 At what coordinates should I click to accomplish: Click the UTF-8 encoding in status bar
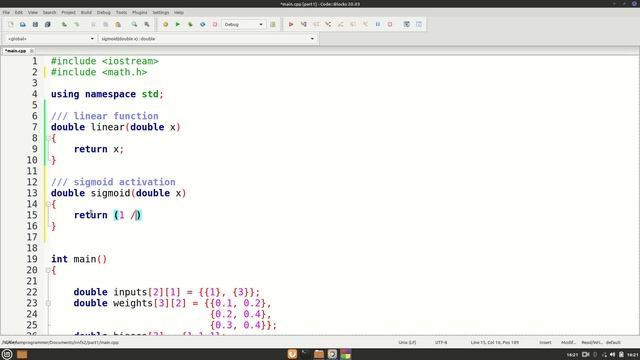click(x=441, y=342)
